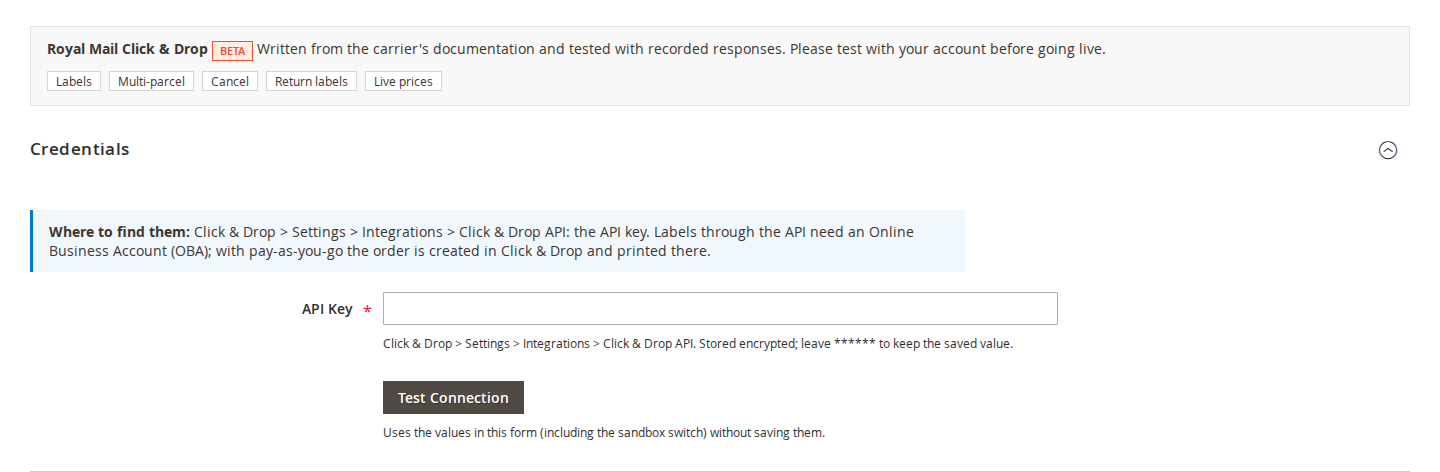The width and height of the screenshot is (1440, 472).
Task: Click the Live prices feature tag
Action: coord(403,81)
